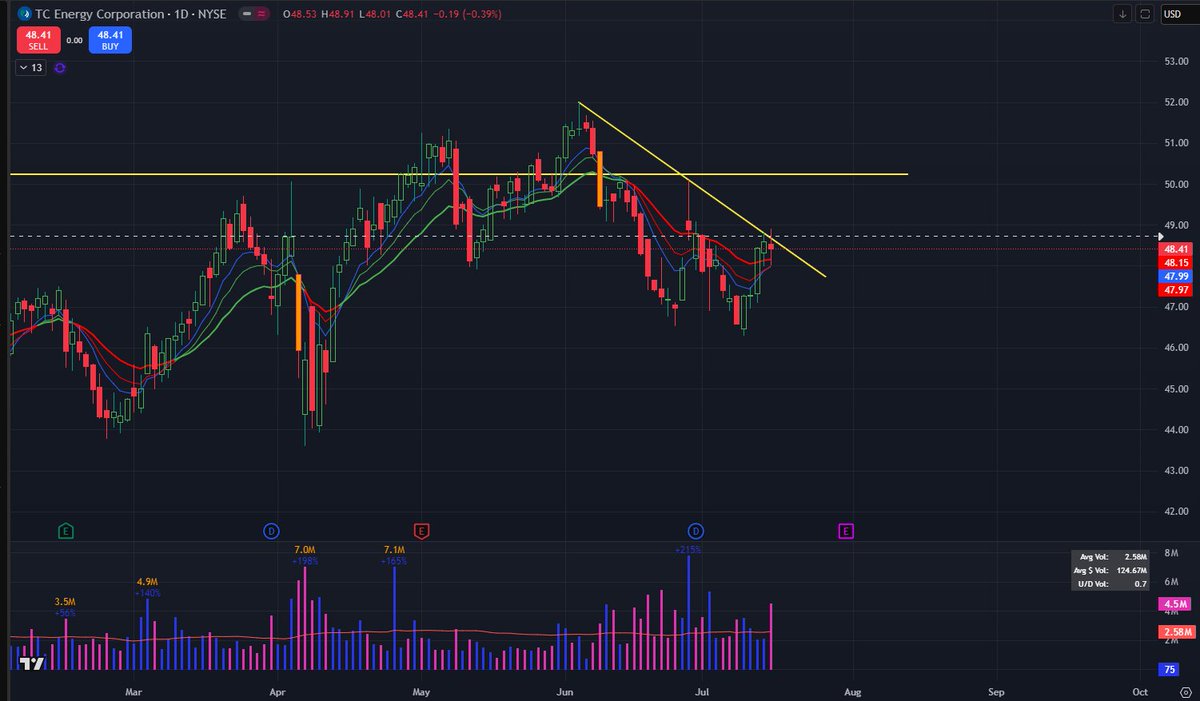This screenshot has height=701, width=1200.
Task: Click the 42.00 price axis label
Action: click(1176, 511)
